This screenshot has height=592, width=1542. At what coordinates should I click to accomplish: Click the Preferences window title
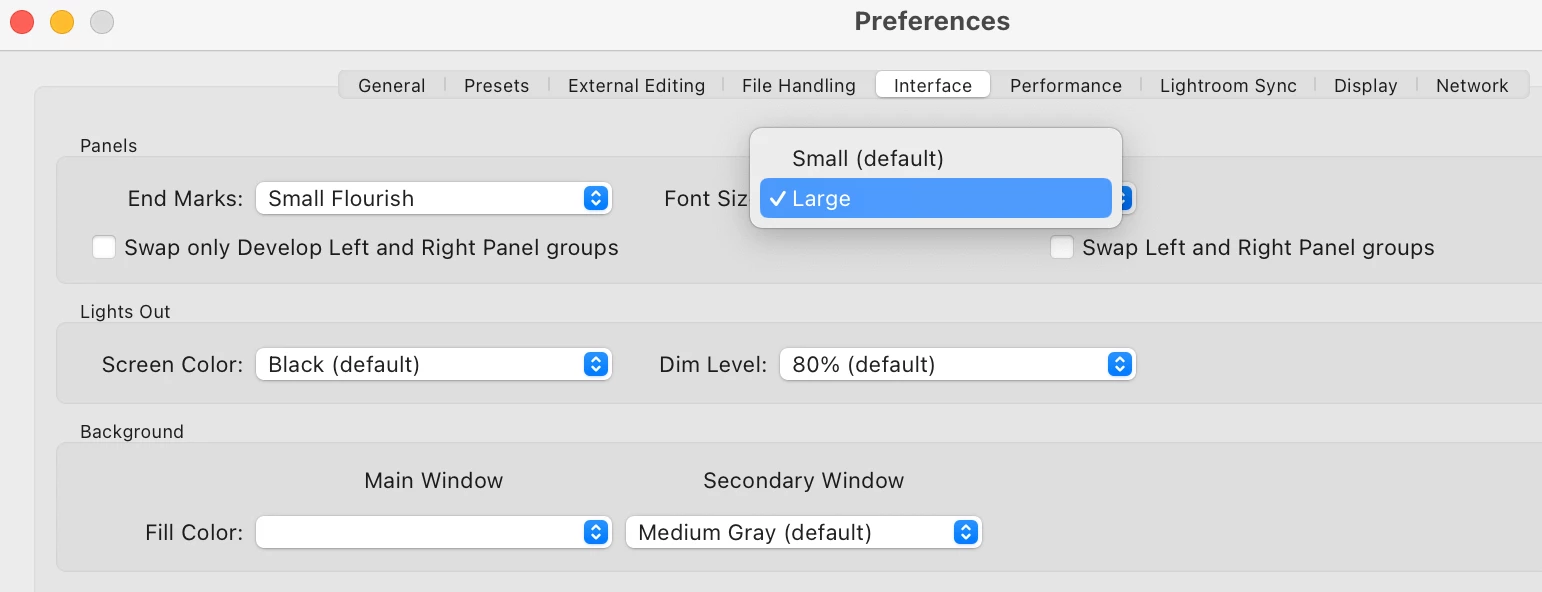pyautogui.click(x=932, y=21)
